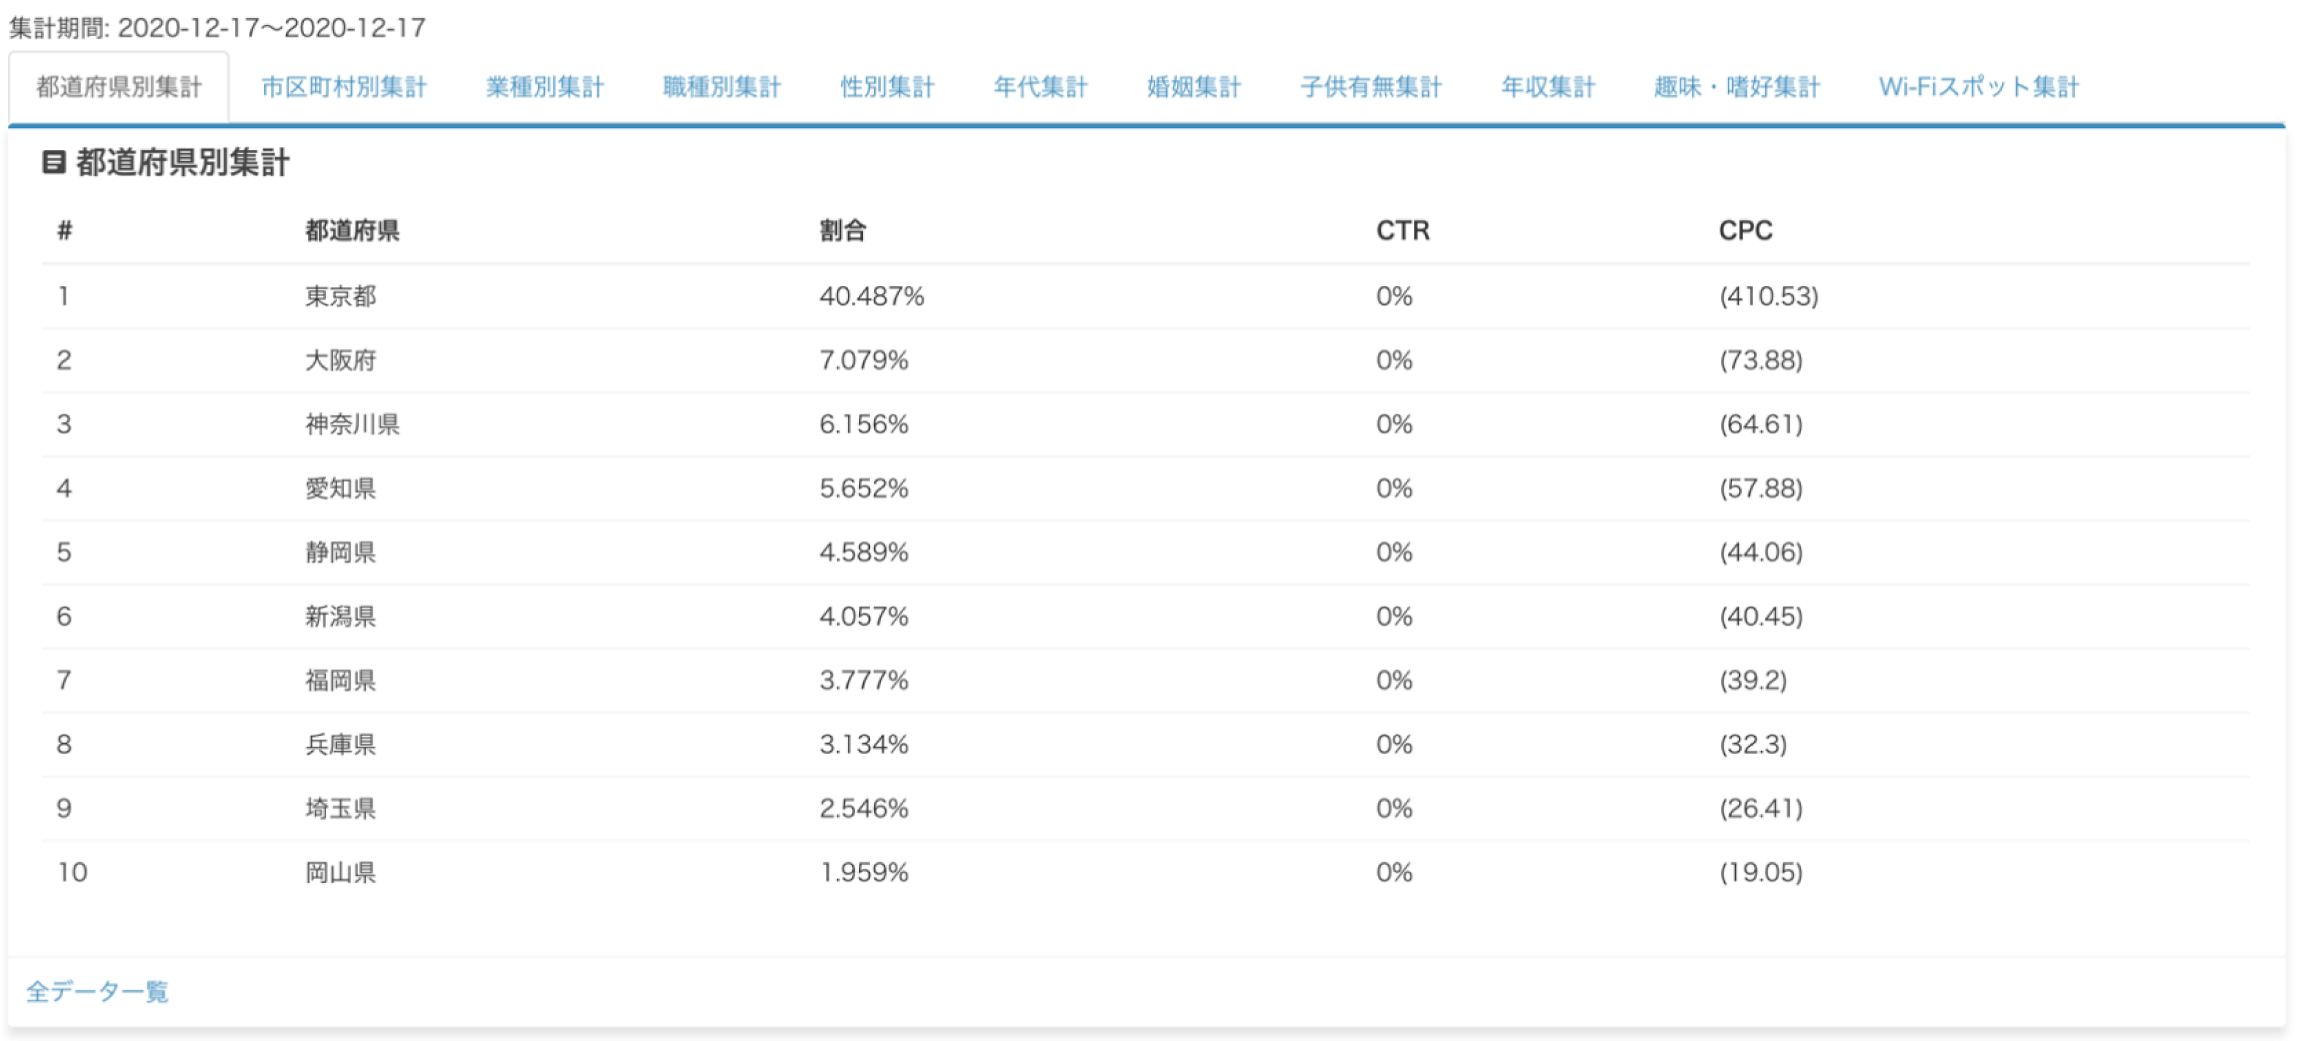Open the 全データ一覧 link

point(97,991)
